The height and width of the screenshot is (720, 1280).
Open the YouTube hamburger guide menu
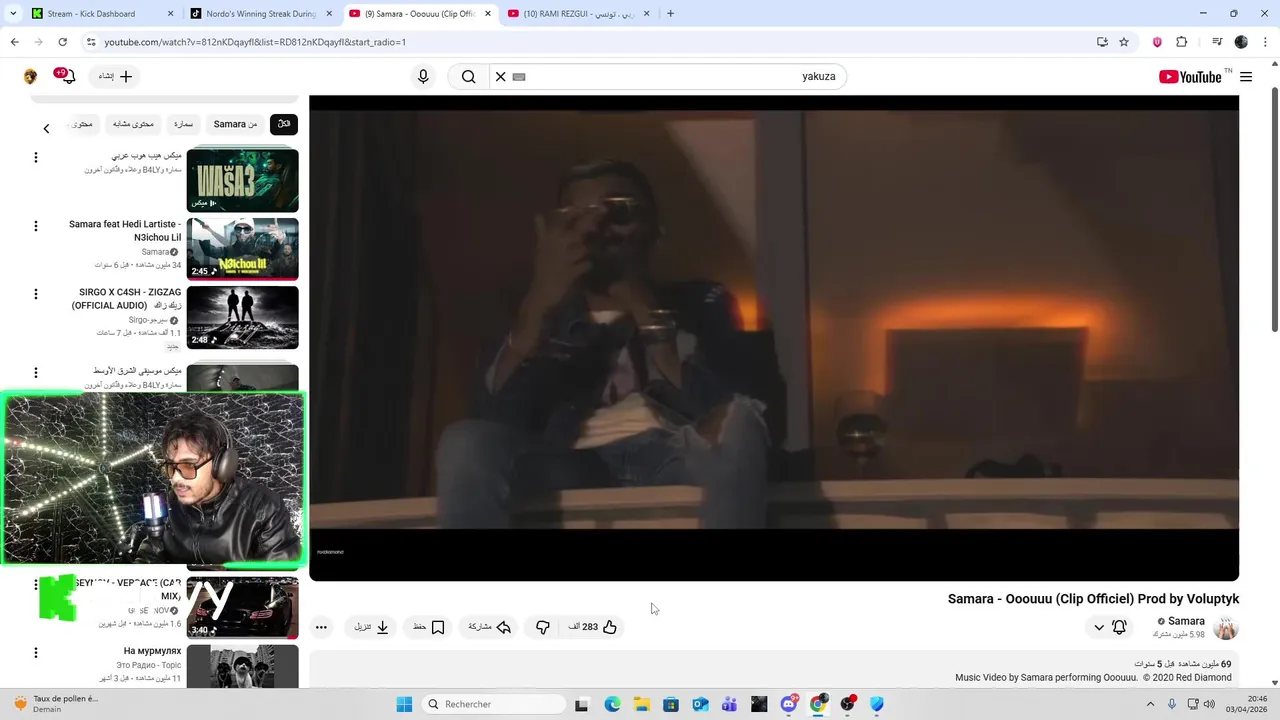[1246, 77]
